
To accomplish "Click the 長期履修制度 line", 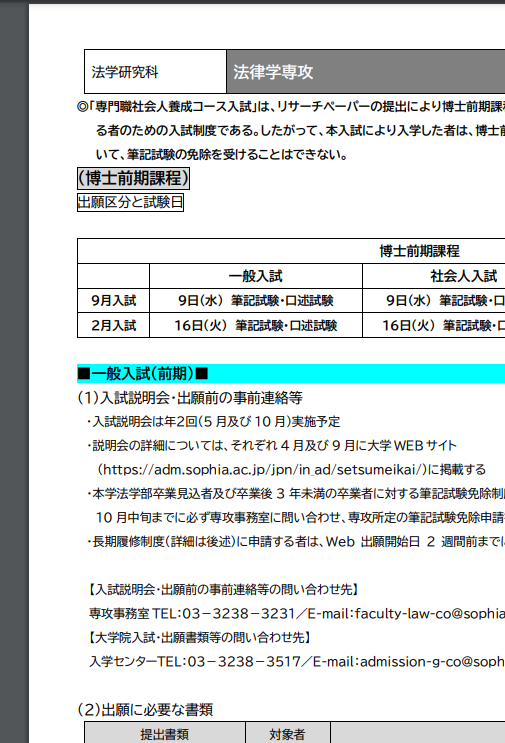I will 296,542.
